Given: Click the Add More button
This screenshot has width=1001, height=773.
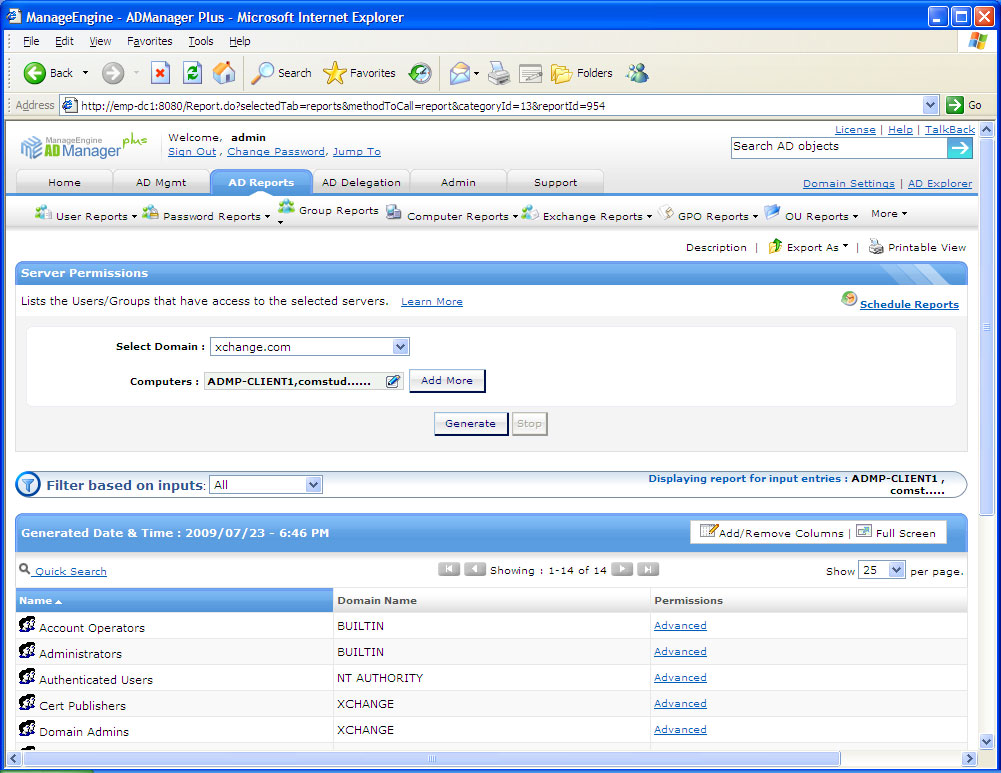Looking at the screenshot, I should click(447, 380).
